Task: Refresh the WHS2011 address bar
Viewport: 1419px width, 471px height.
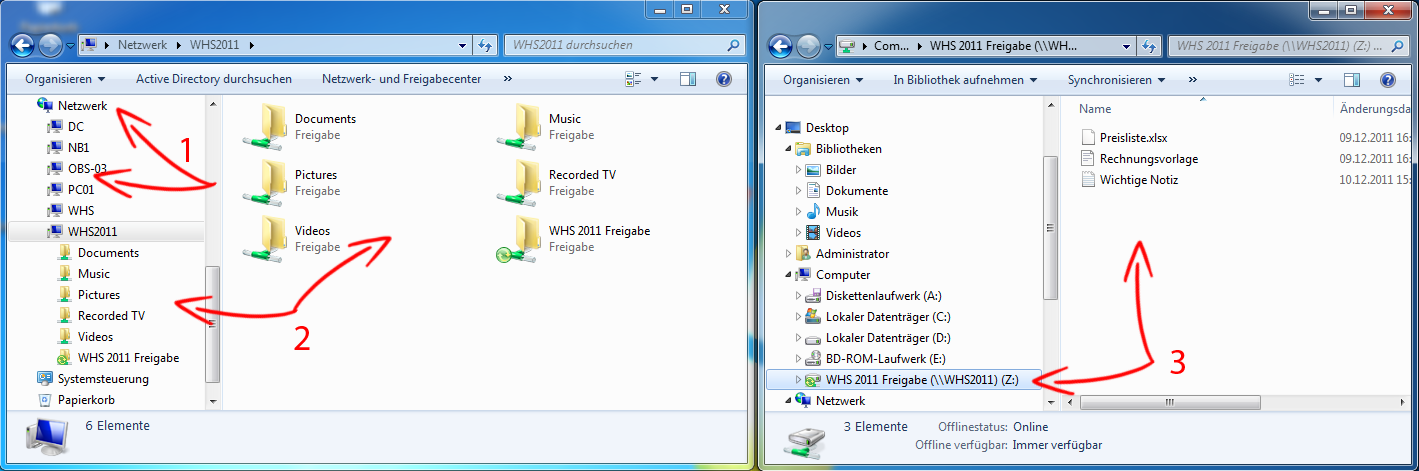Action: pyautogui.click(x=485, y=45)
